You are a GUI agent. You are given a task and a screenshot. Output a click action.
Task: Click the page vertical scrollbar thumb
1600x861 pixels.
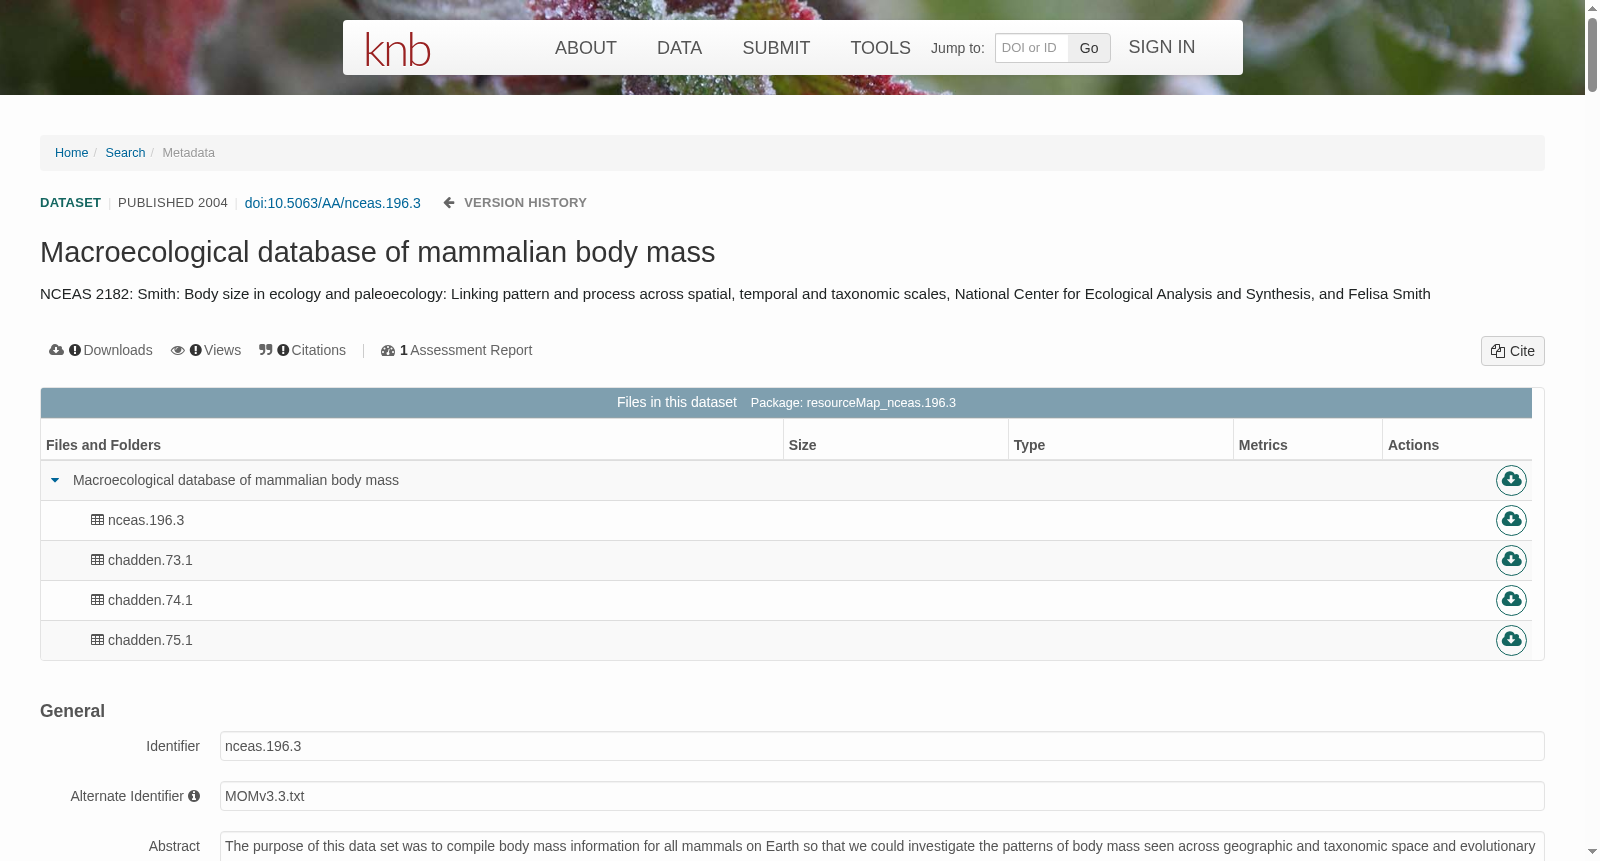point(1592,53)
